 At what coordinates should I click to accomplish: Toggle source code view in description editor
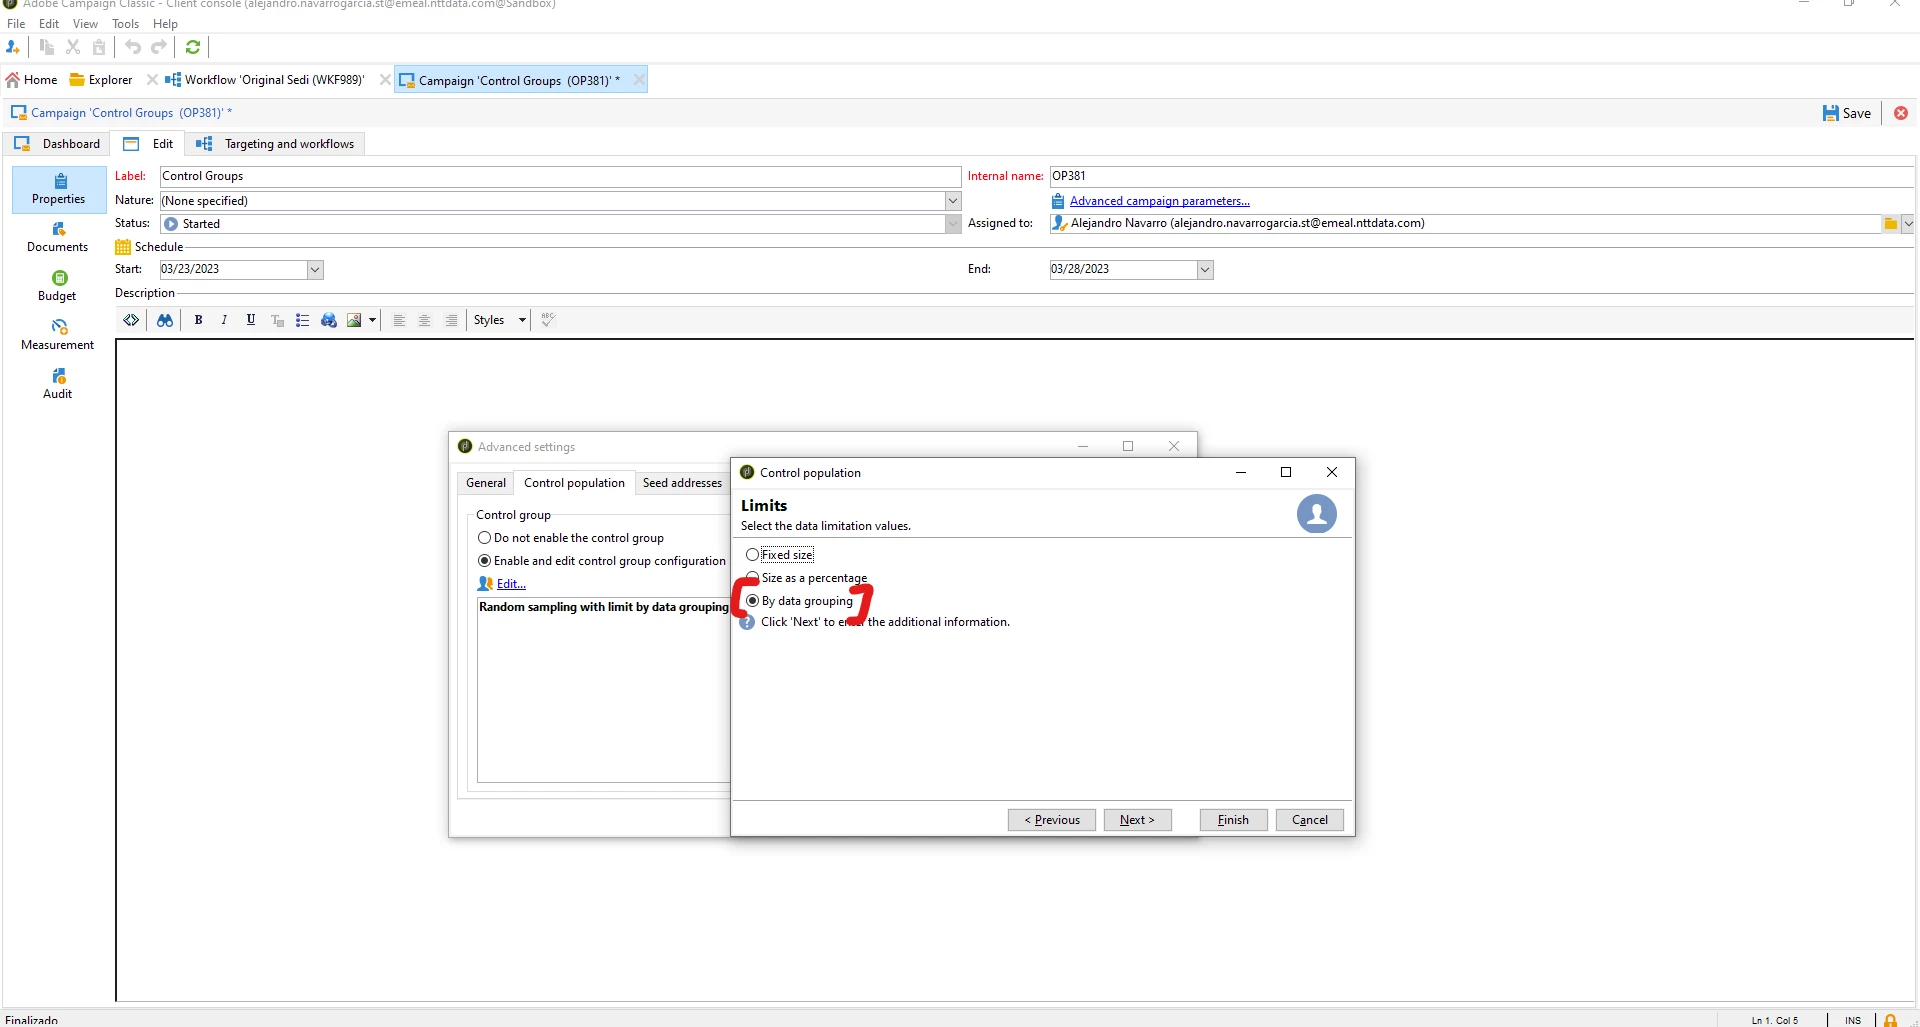(x=131, y=320)
